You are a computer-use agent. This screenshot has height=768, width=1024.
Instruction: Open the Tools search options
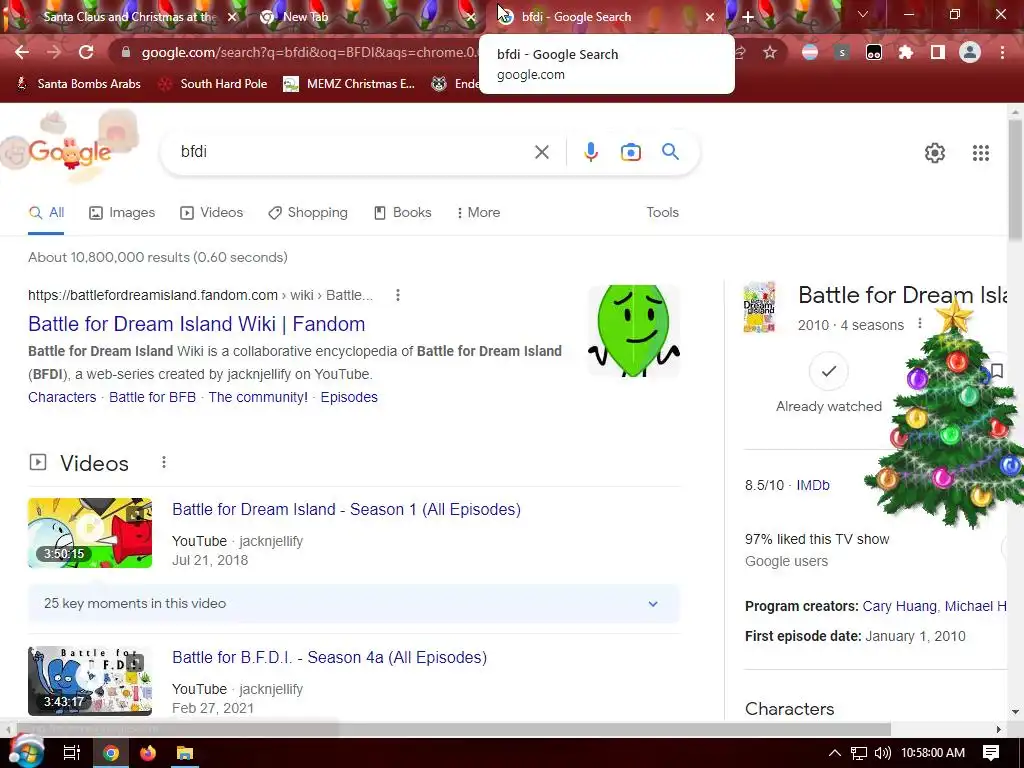coord(662,212)
